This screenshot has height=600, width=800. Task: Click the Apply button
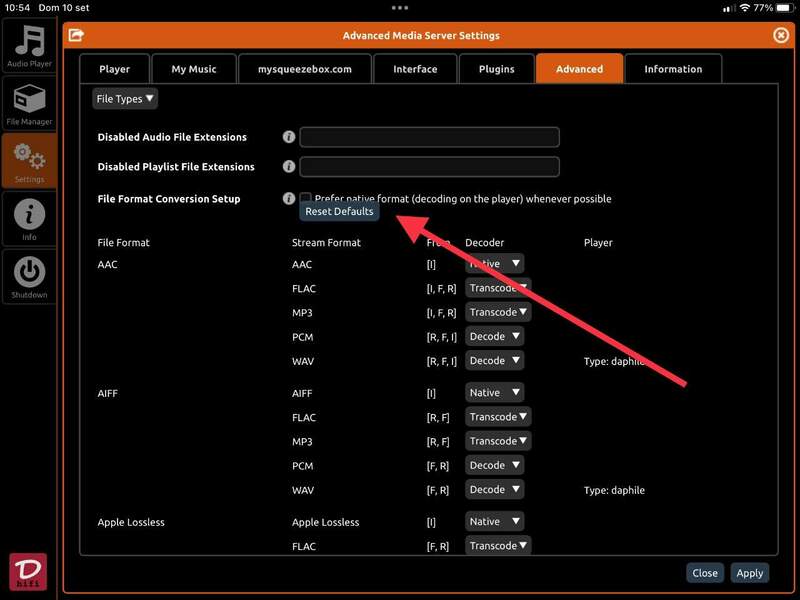click(749, 573)
